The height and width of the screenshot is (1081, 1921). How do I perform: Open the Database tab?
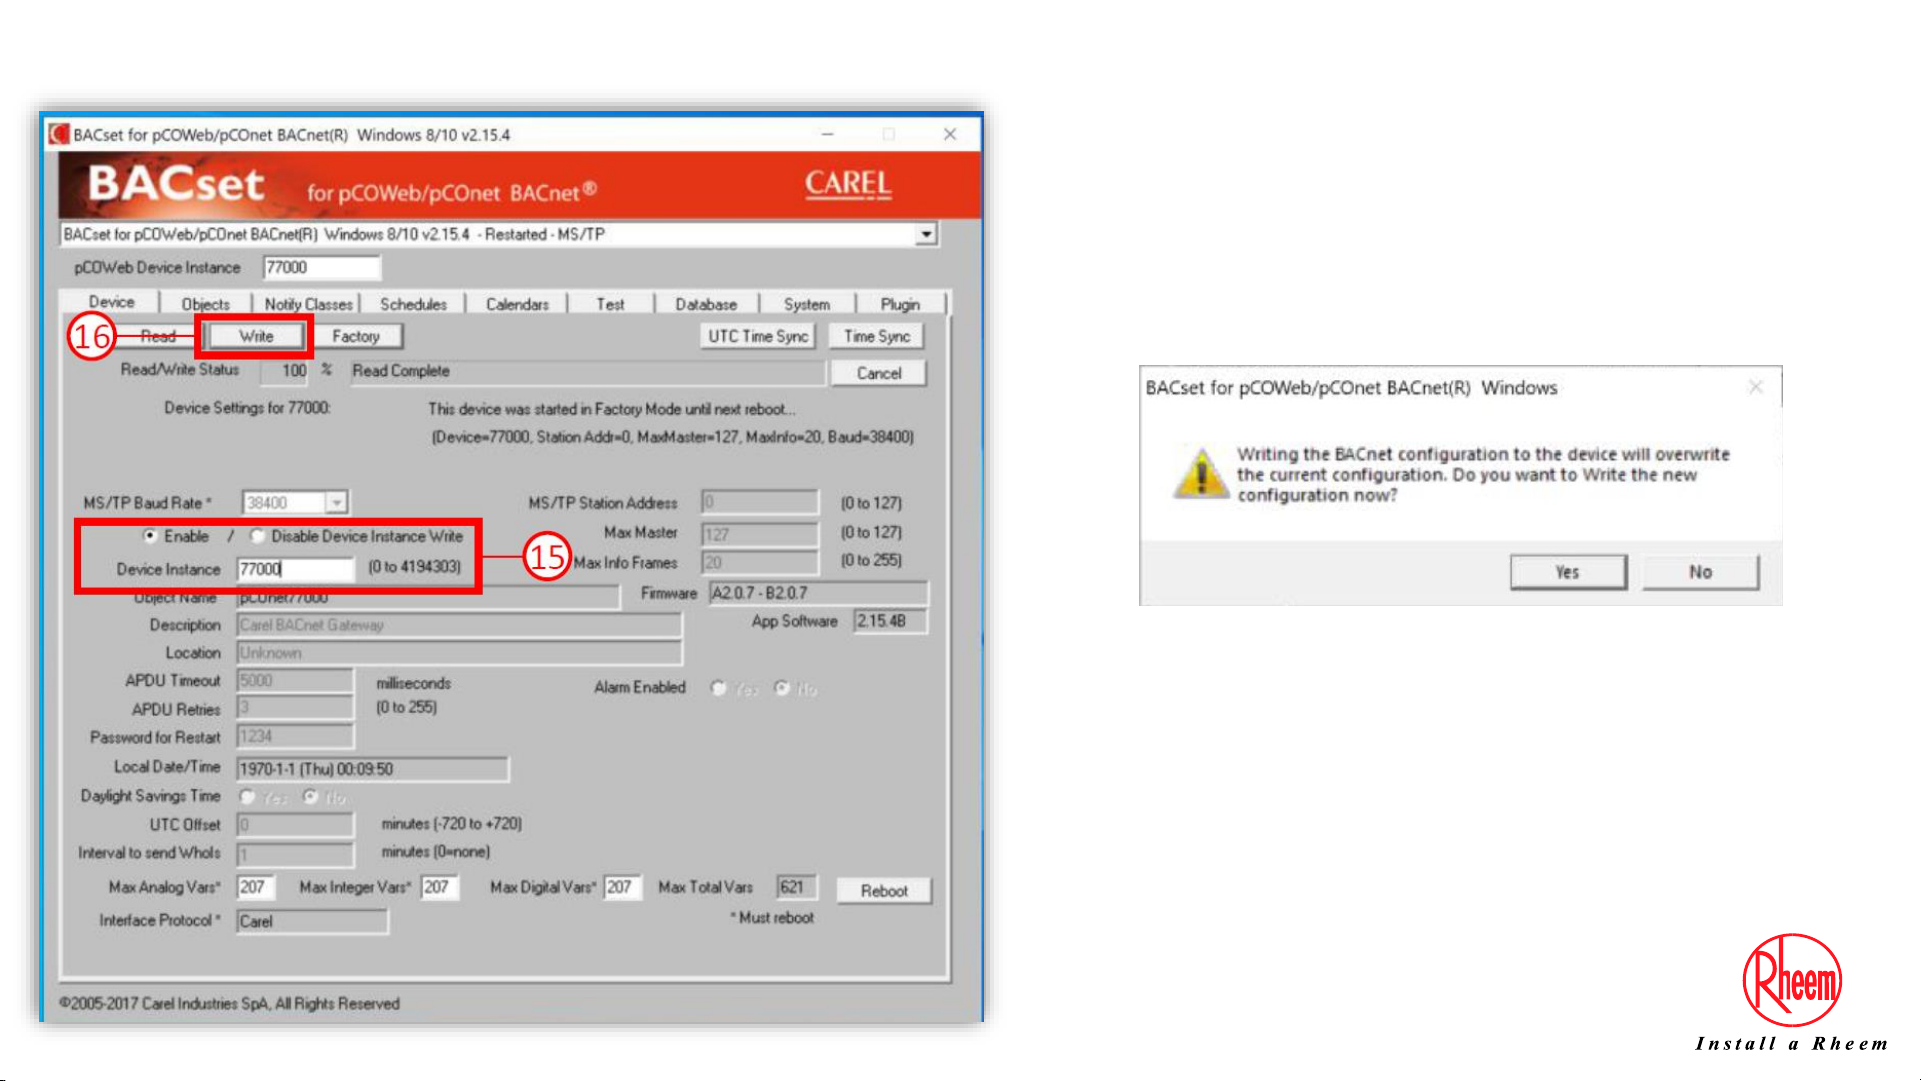pyautogui.click(x=706, y=304)
